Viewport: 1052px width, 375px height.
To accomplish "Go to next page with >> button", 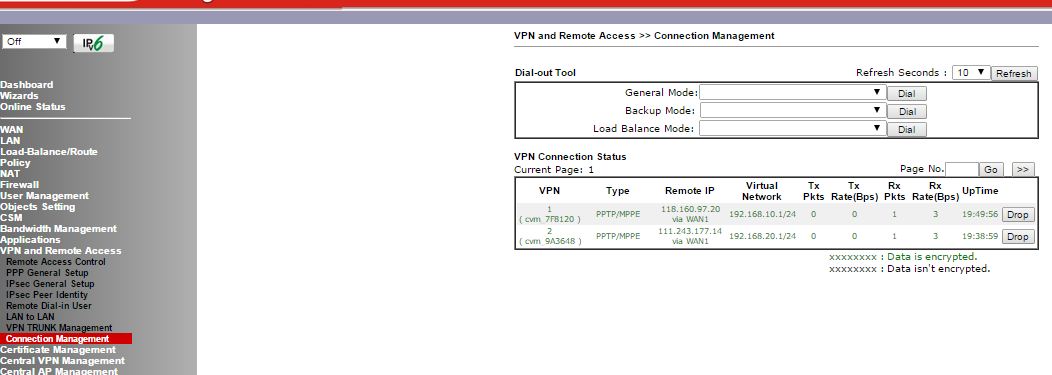I will pos(1023,170).
